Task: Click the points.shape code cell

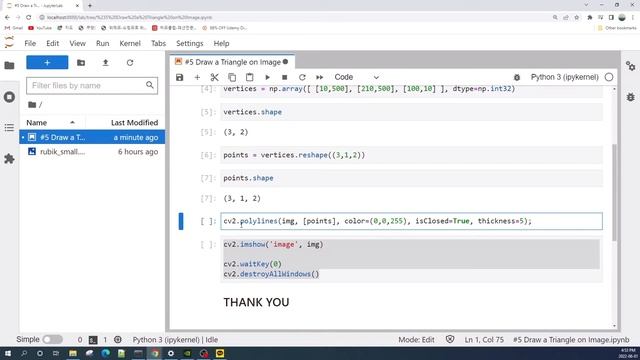Action: (411, 178)
